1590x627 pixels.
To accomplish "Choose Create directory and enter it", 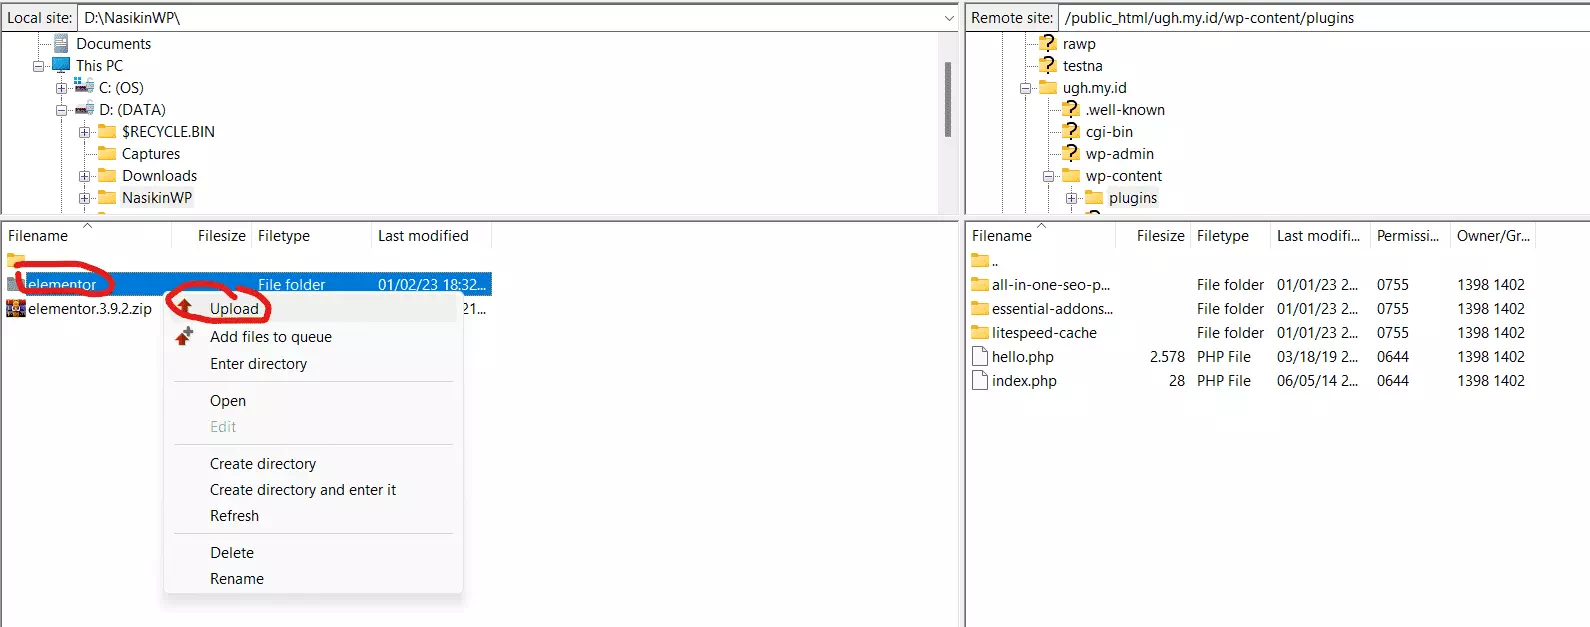I will [303, 490].
